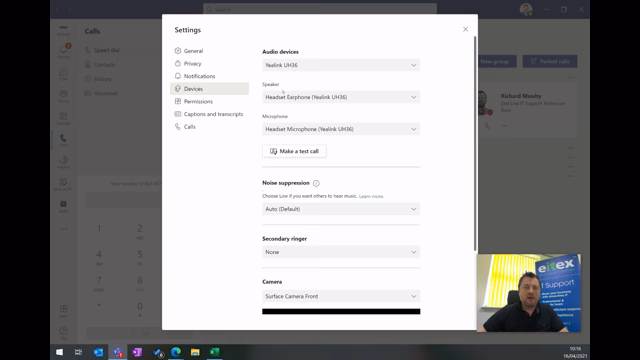Click the taskbar clock and date
The width and height of the screenshot is (640, 360).
pos(575,352)
